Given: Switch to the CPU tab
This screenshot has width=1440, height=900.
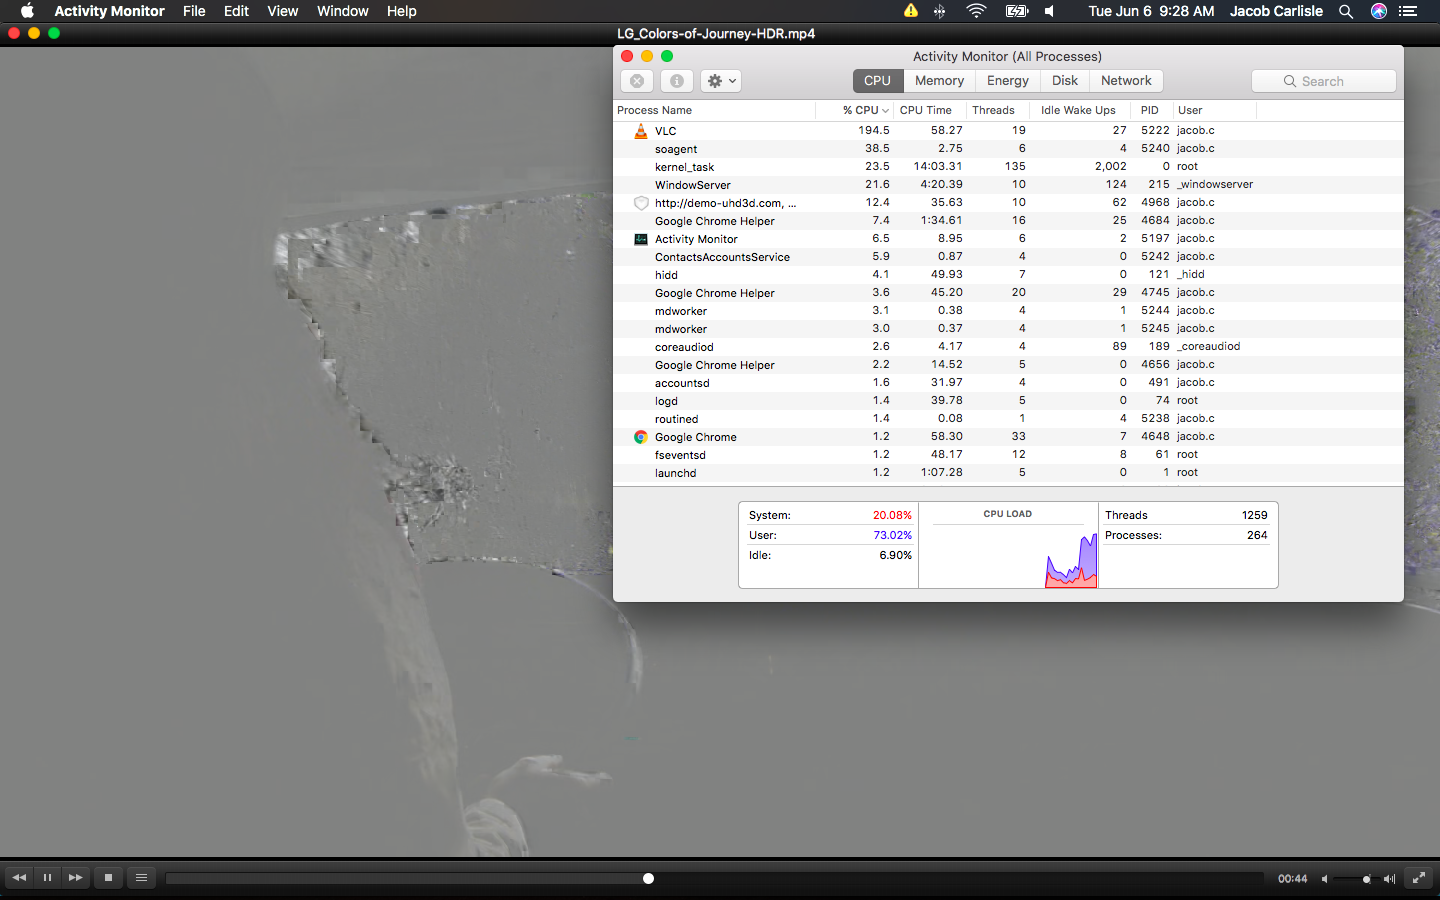Looking at the screenshot, I should point(877,81).
